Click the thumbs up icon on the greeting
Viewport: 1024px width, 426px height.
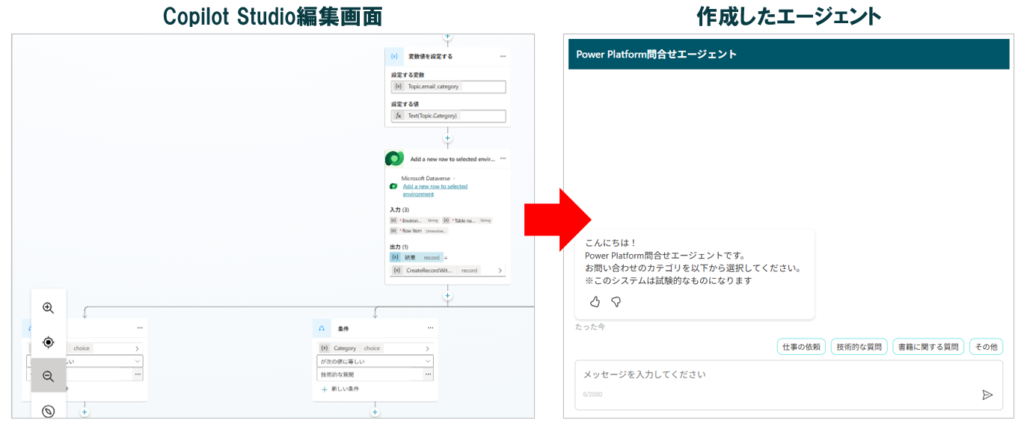[594, 302]
